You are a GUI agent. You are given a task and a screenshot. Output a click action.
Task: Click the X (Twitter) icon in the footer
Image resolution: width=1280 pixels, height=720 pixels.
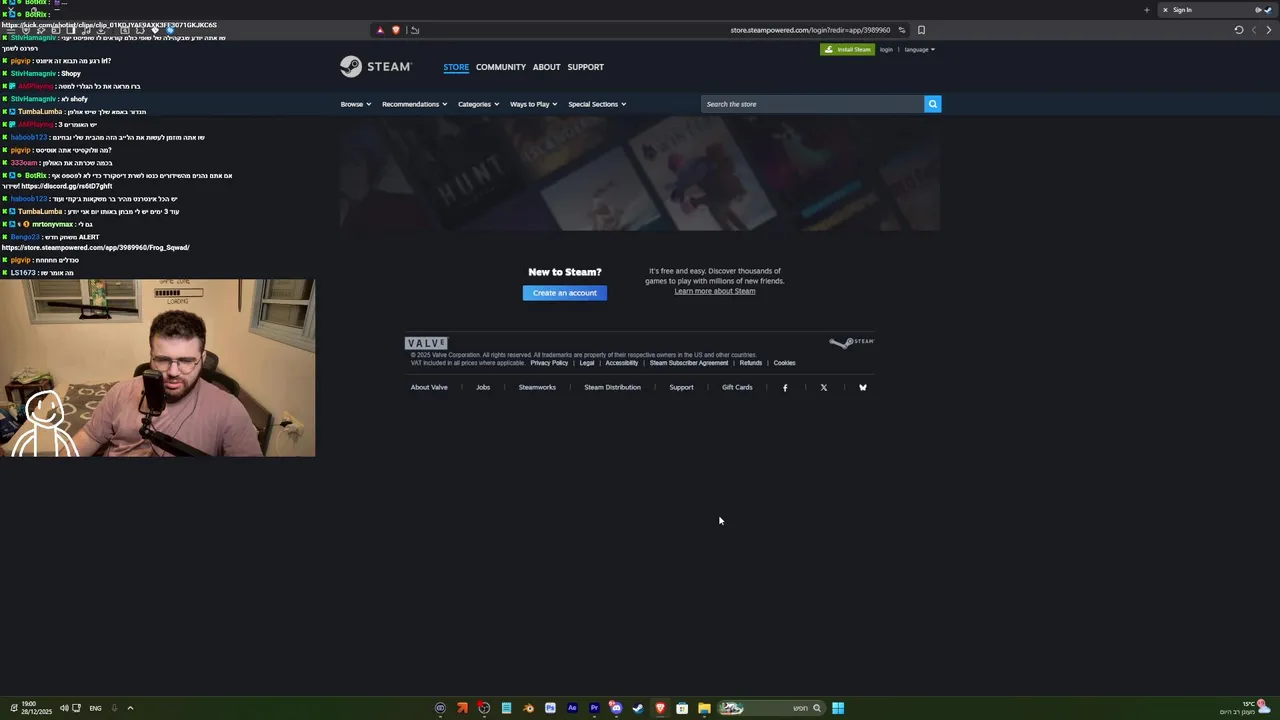(824, 388)
